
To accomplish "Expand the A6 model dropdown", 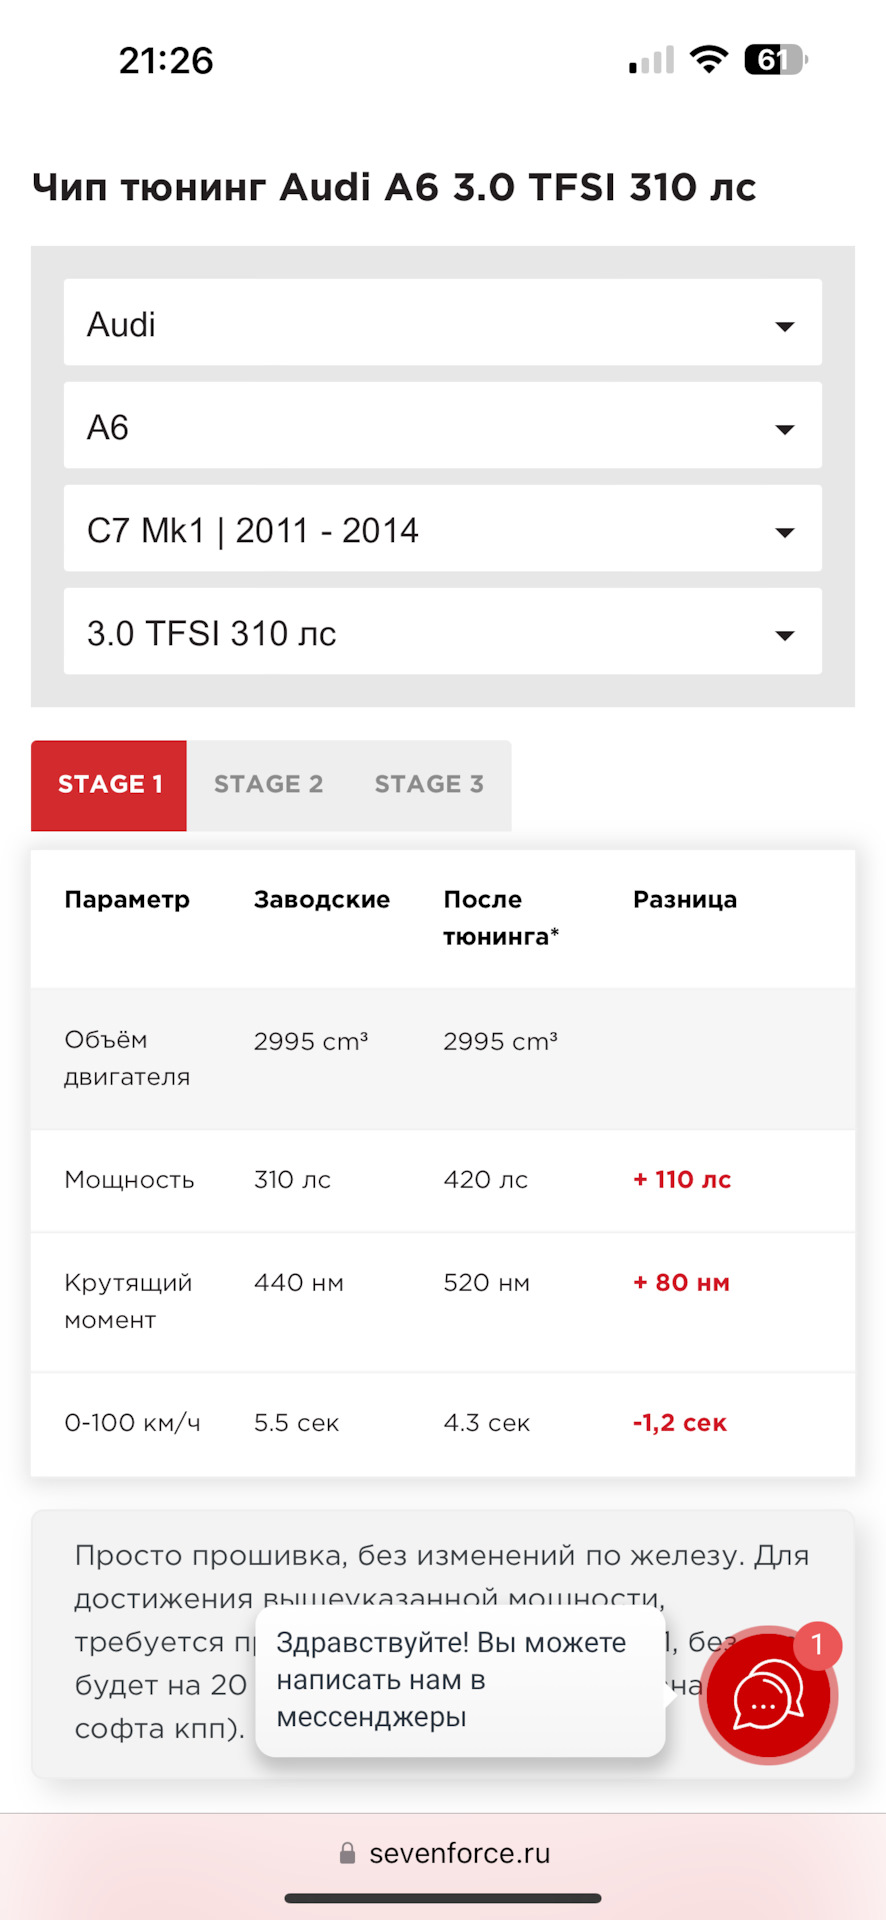I will 442,426.
